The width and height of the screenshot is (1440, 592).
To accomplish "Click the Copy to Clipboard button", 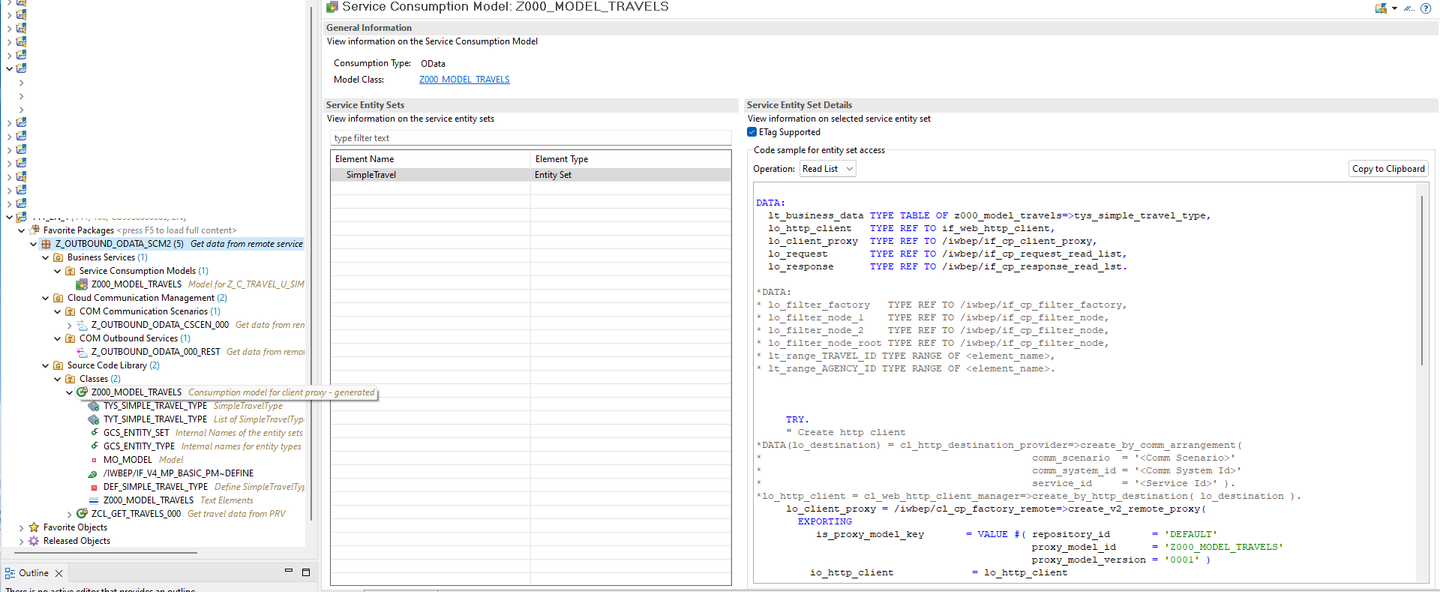I will coord(1388,169).
